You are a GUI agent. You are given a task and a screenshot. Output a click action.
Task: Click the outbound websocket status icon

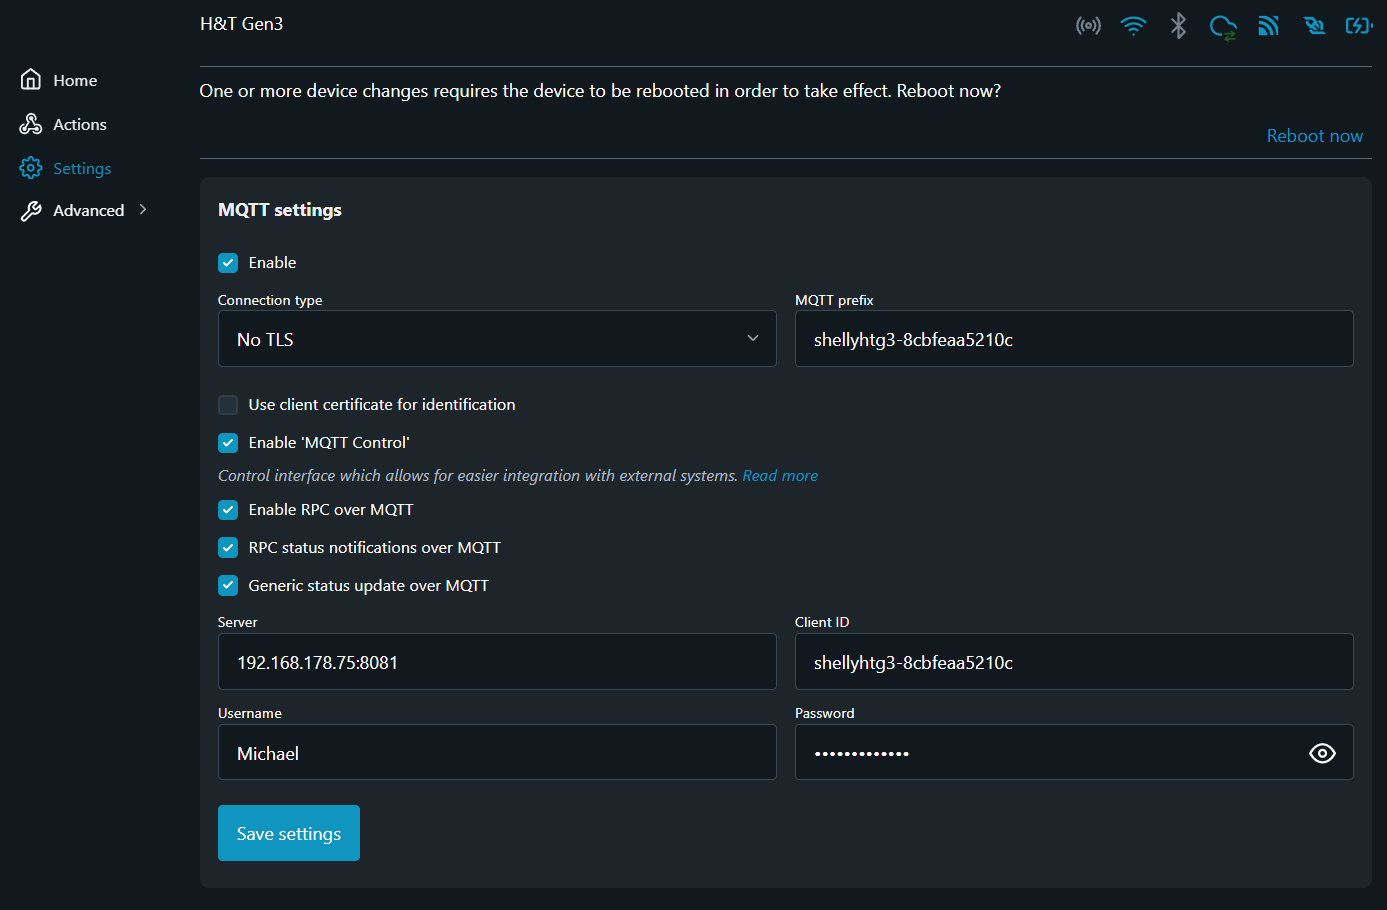[1314, 26]
